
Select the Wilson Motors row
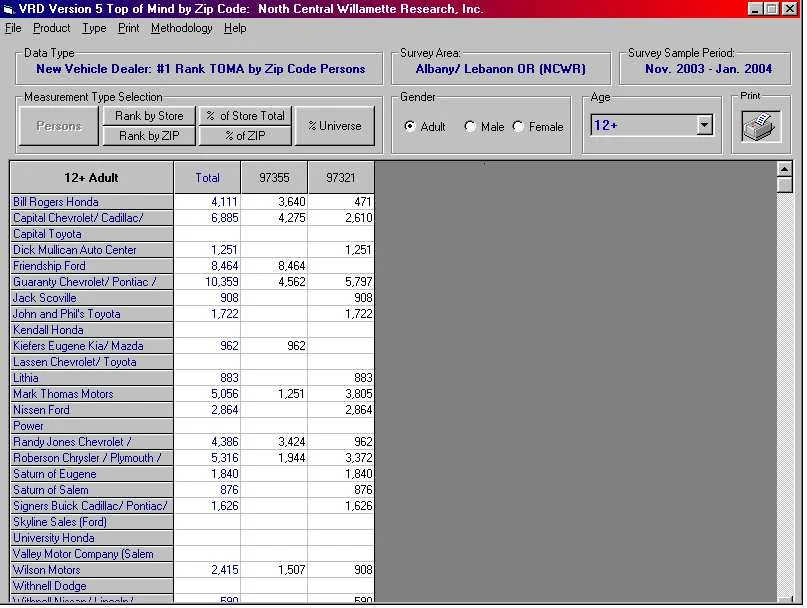tap(92, 569)
